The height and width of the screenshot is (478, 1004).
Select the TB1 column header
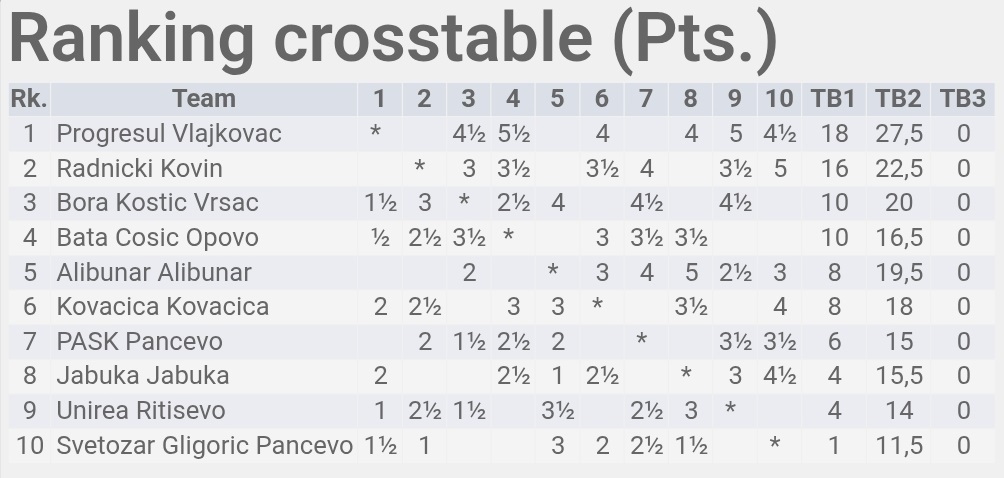(833, 99)
